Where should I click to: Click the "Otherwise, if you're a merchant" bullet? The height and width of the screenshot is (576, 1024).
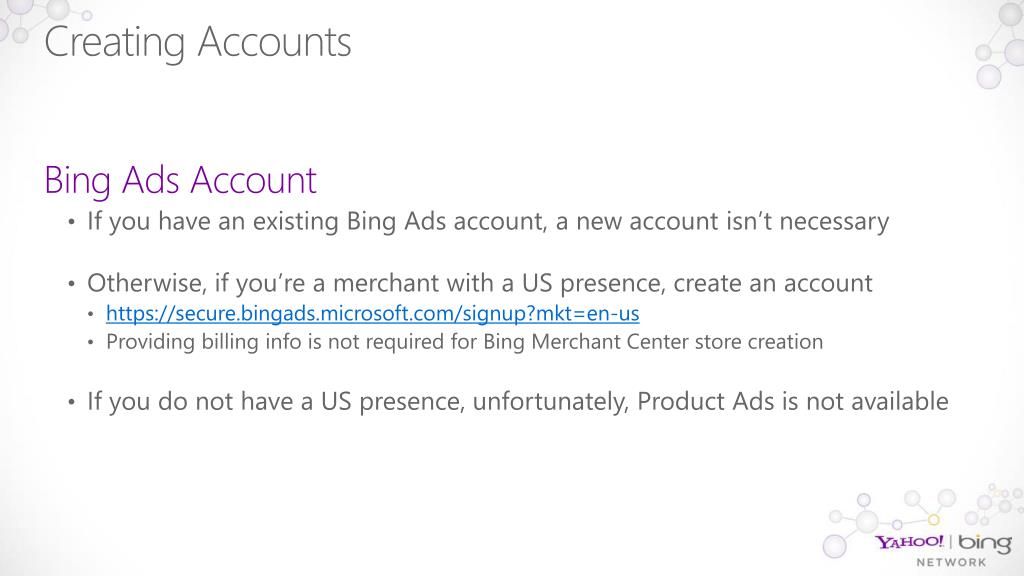click(x=479, y=283)
